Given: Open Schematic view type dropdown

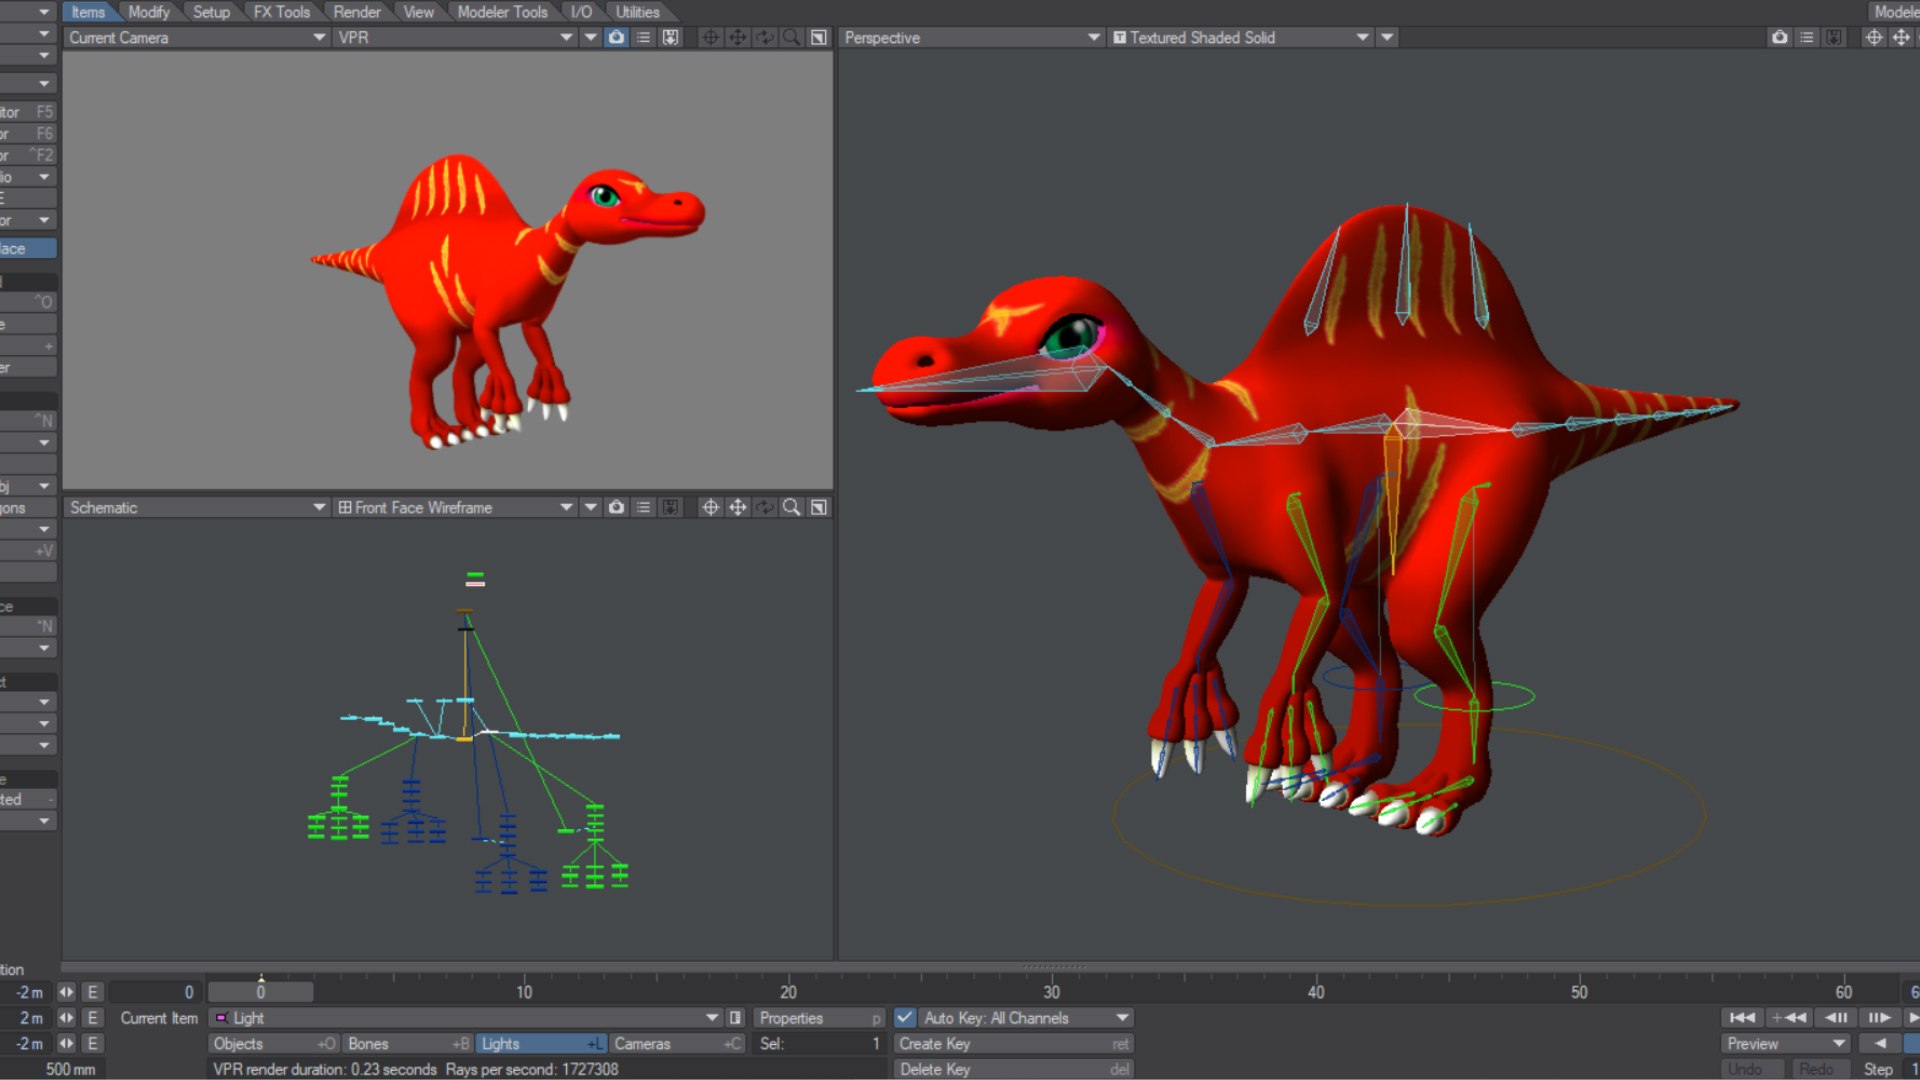Looking at the screenshot, I should 196,507.
